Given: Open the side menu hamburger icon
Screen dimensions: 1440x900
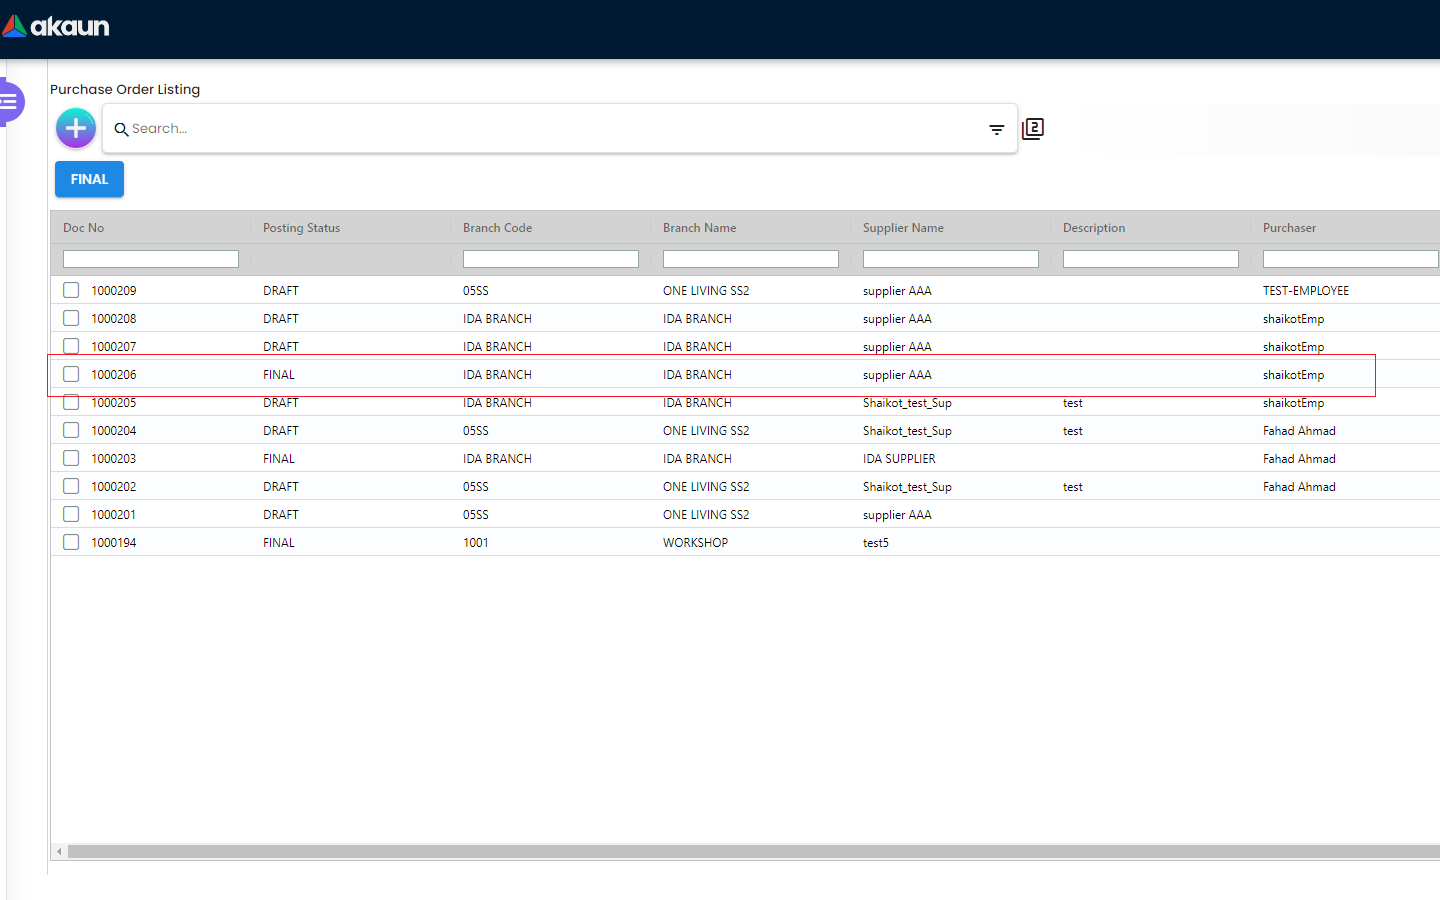Looking at the screenshot, I should coord(10,101).
